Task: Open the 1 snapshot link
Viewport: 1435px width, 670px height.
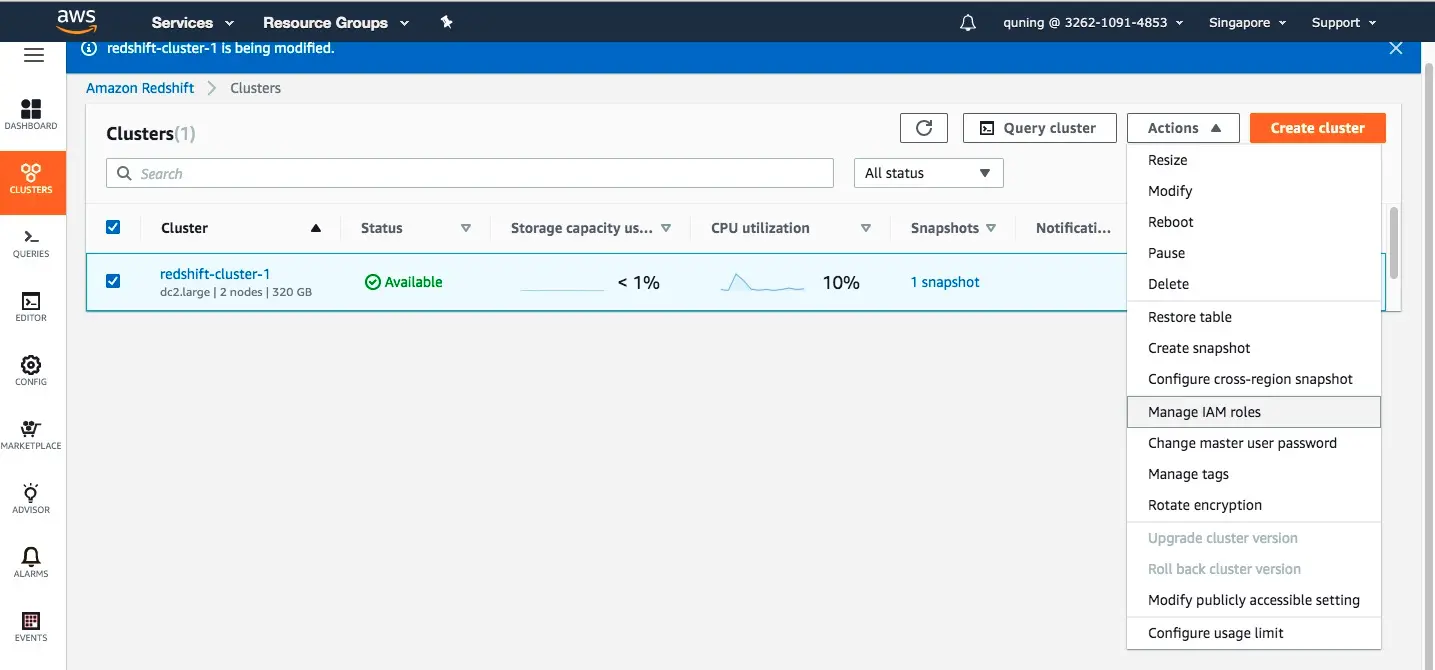Action: tap(945, 282)
